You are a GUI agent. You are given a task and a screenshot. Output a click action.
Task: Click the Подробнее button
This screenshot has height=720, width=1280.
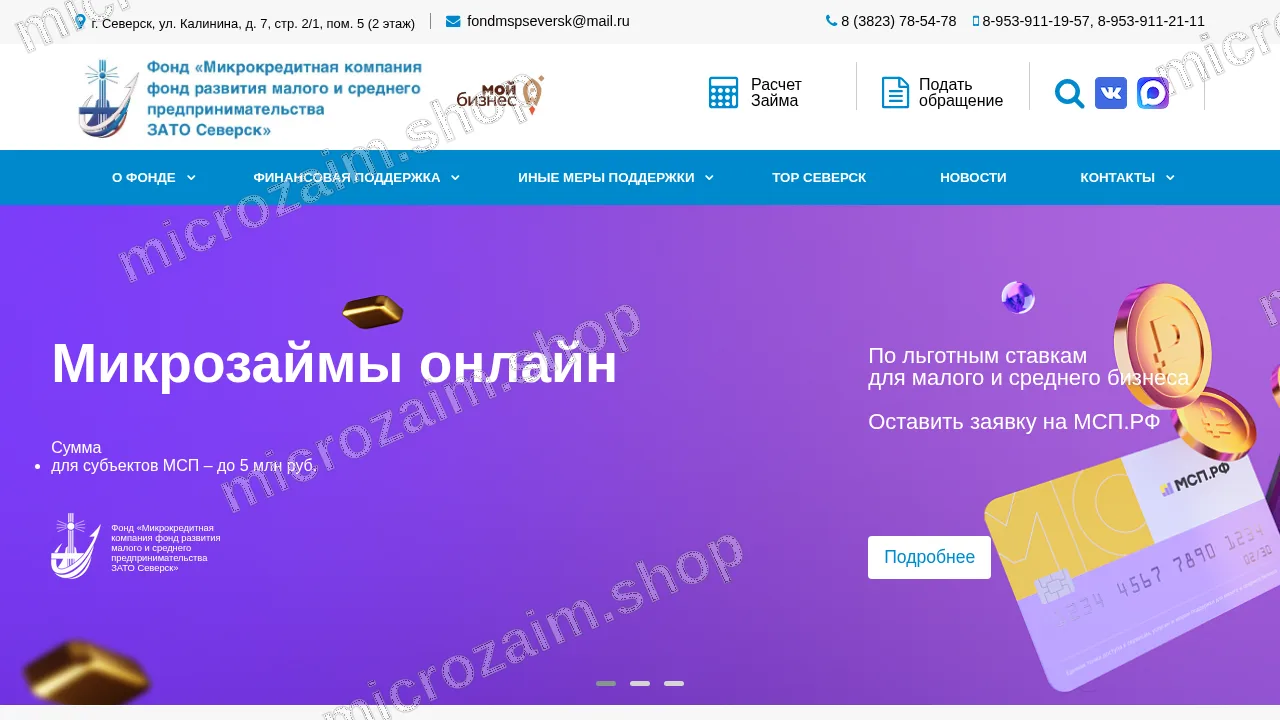point(929,557)
